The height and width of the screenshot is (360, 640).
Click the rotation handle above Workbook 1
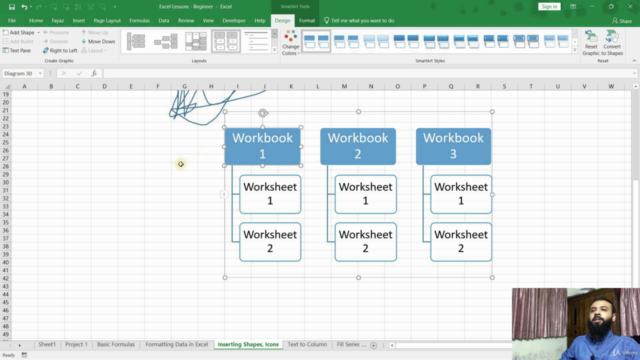pos(263,113)
